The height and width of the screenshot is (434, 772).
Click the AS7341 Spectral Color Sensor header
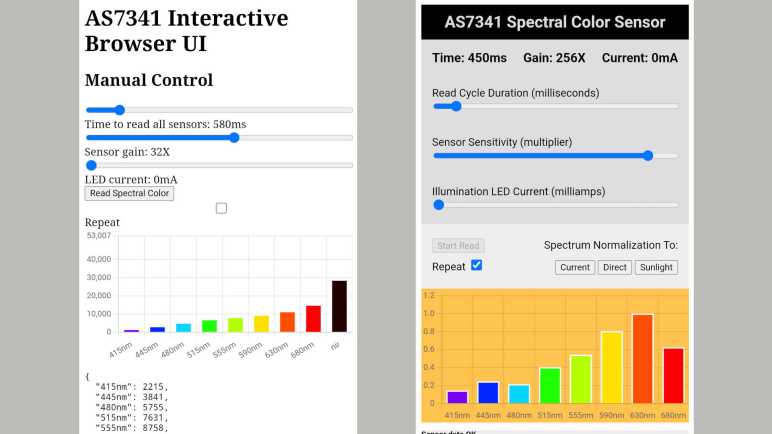coord(555,22)
